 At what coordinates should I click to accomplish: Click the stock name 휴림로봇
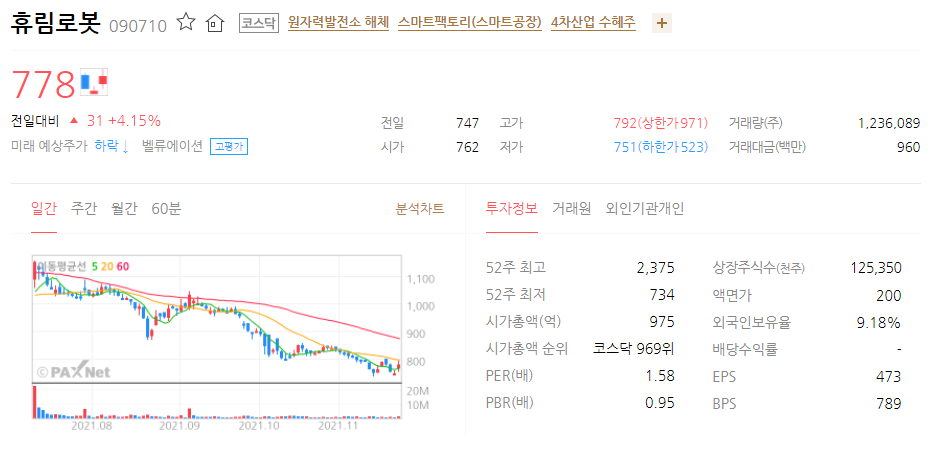[56, 23]
